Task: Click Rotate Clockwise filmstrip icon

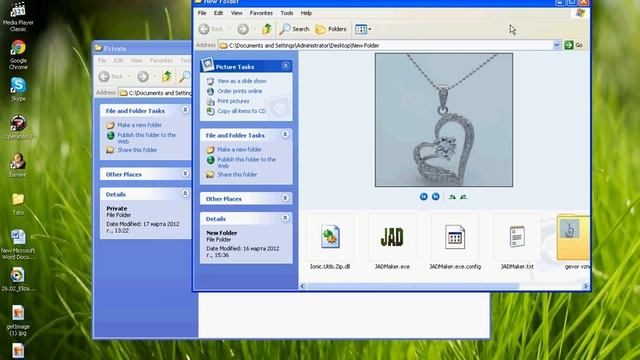Action: (452, 197)
